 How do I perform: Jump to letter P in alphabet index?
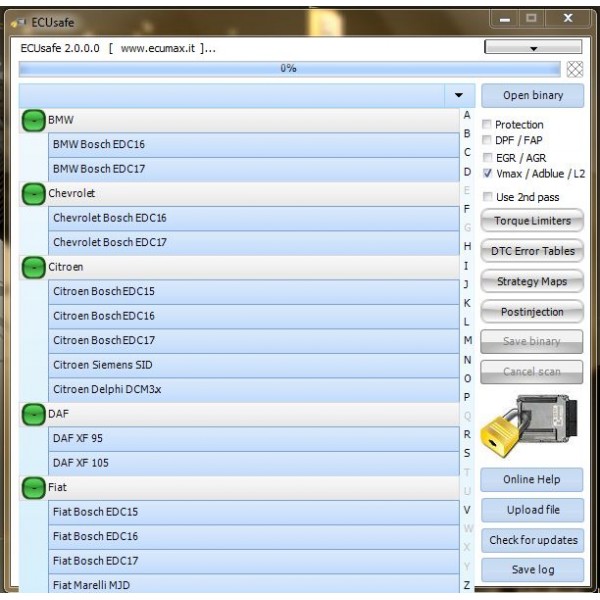[x=467, y=397]
